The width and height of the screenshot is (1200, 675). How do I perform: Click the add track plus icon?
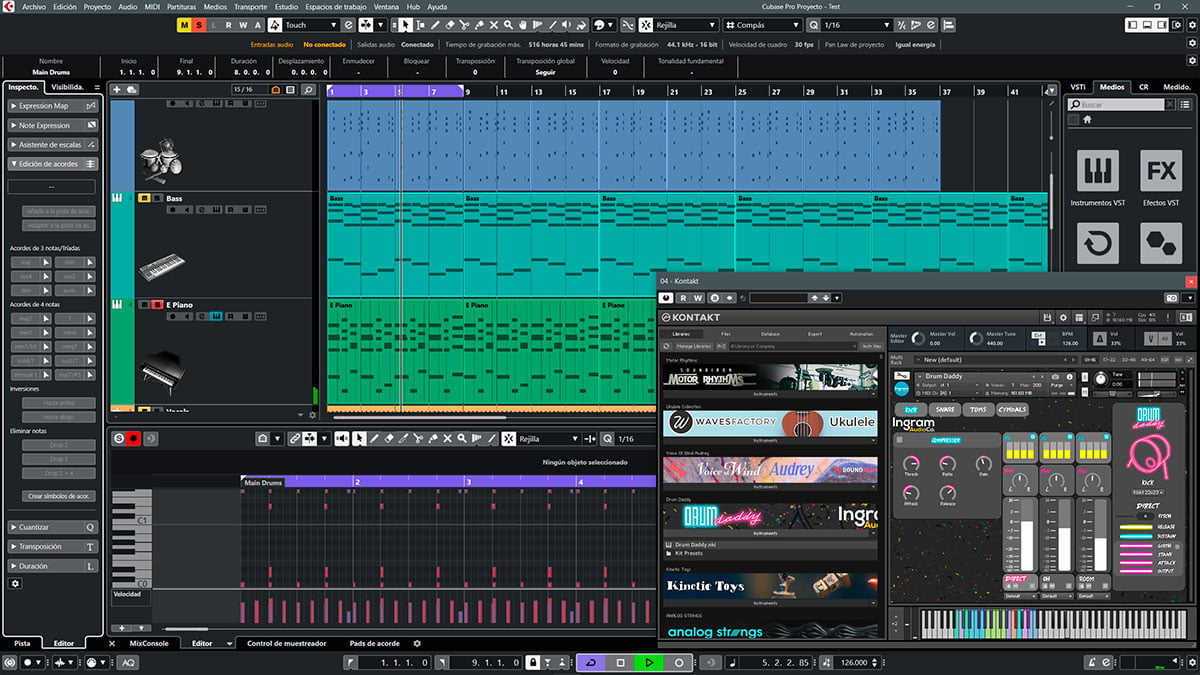pyautogui.click(x=117, y=90)
